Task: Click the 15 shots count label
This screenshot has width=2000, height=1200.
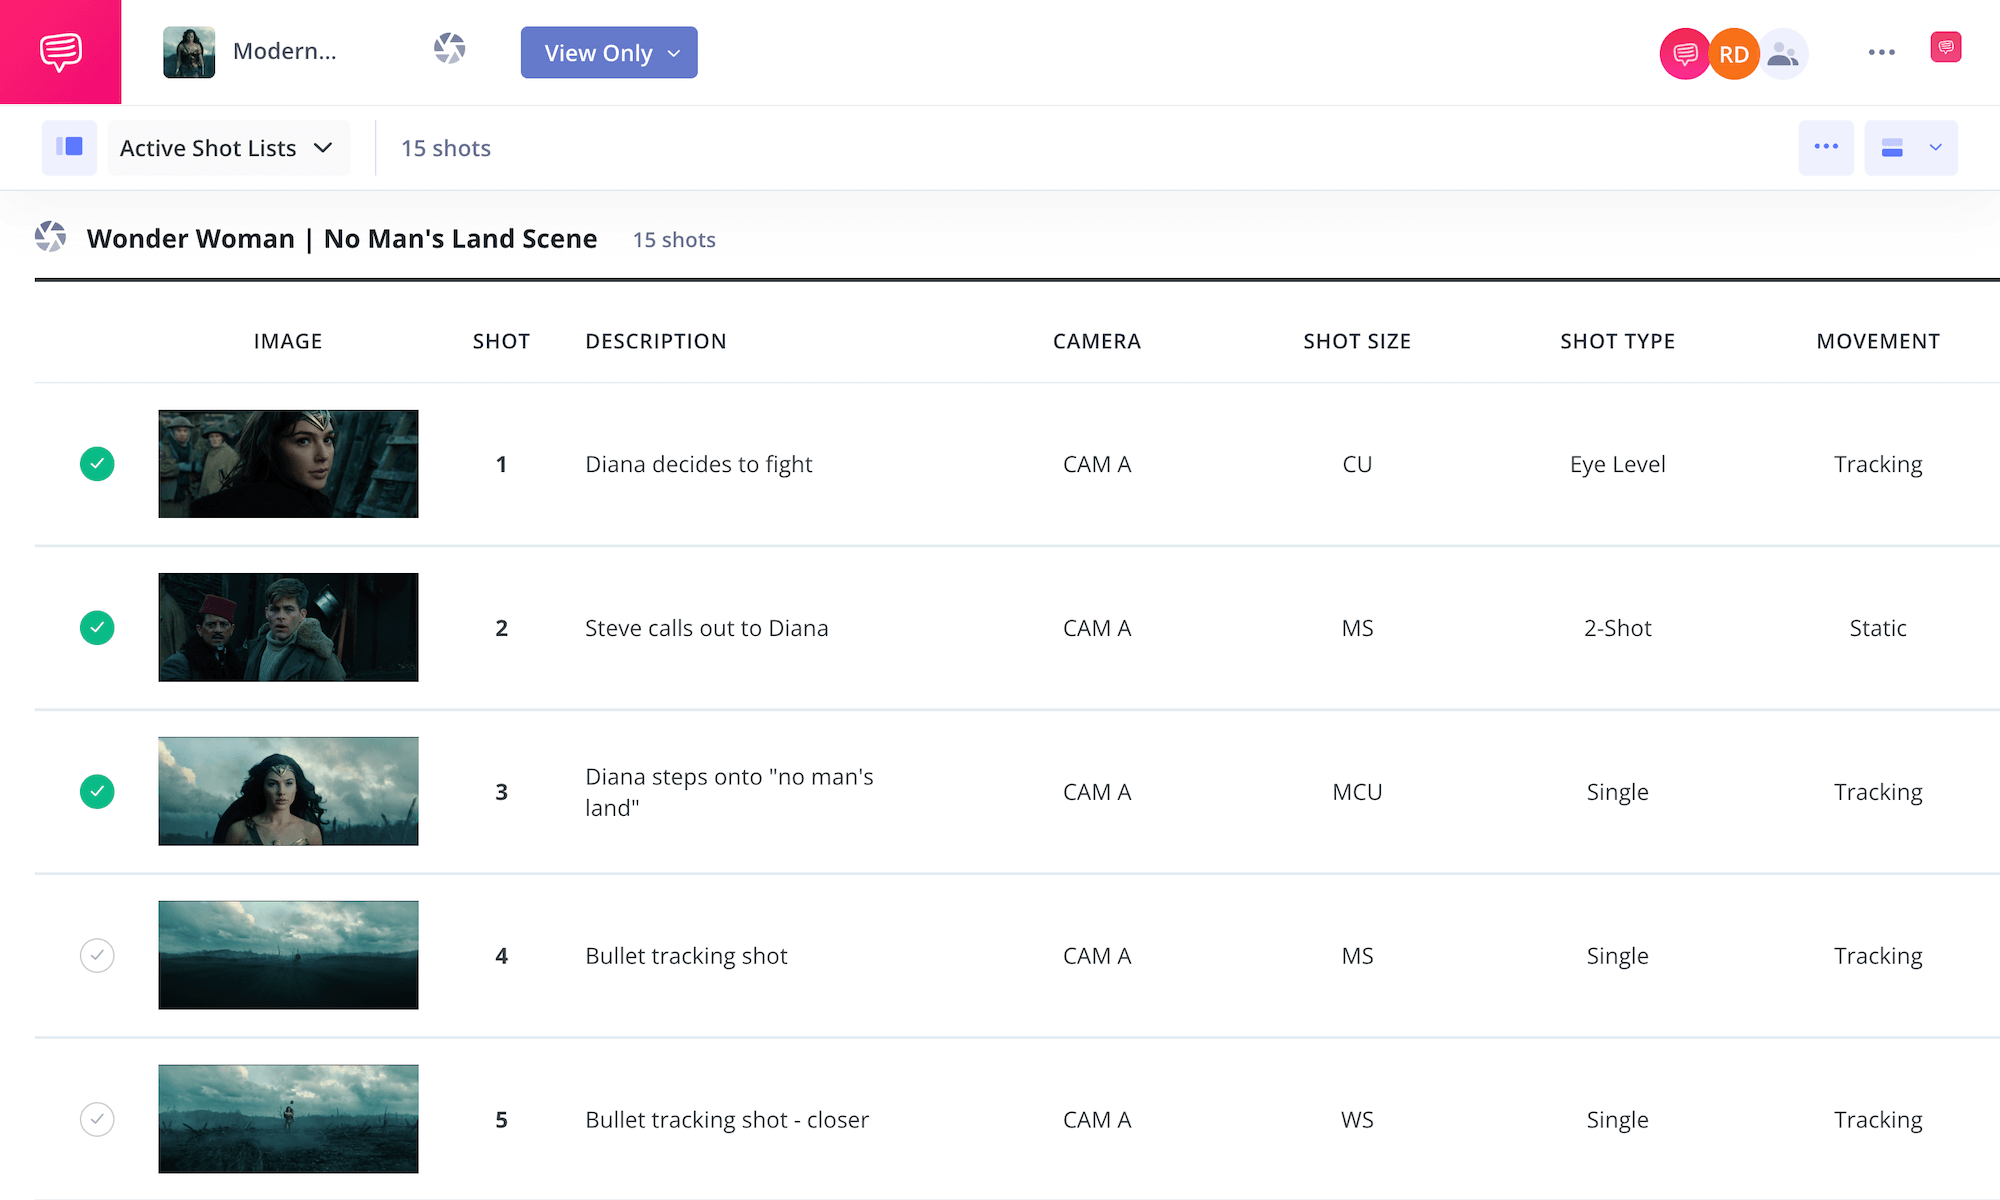Action: tap(446, 147)
